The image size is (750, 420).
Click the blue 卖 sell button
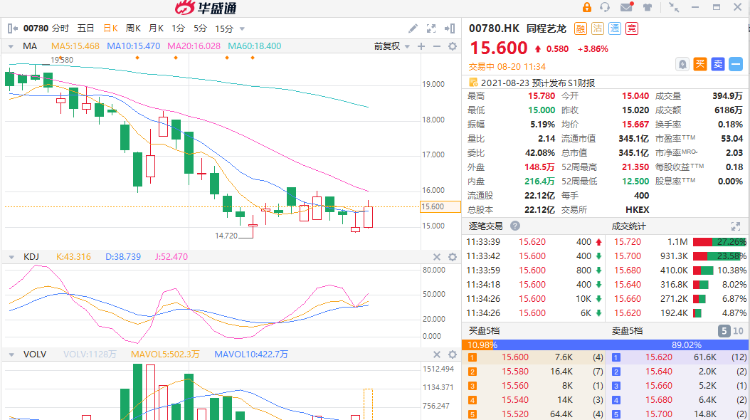(718, 64)
